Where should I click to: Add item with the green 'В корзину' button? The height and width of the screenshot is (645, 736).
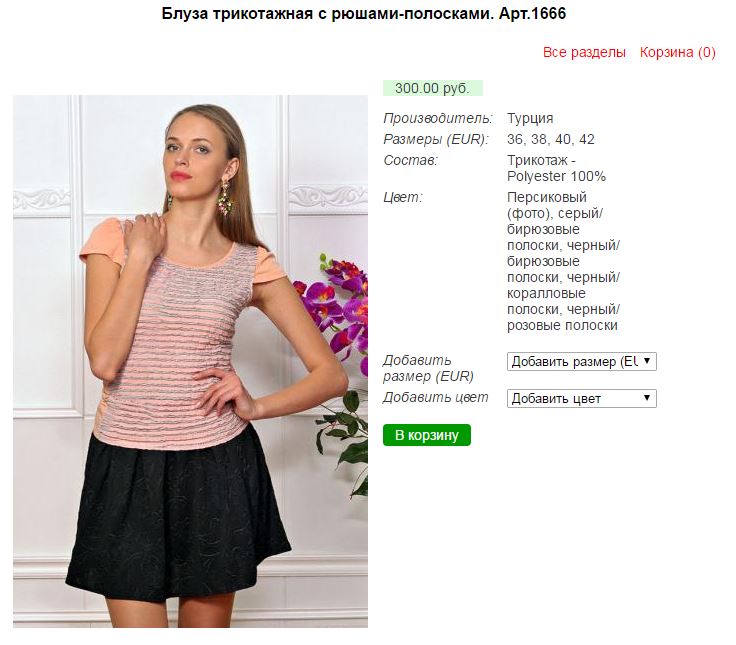click(427, 435)
